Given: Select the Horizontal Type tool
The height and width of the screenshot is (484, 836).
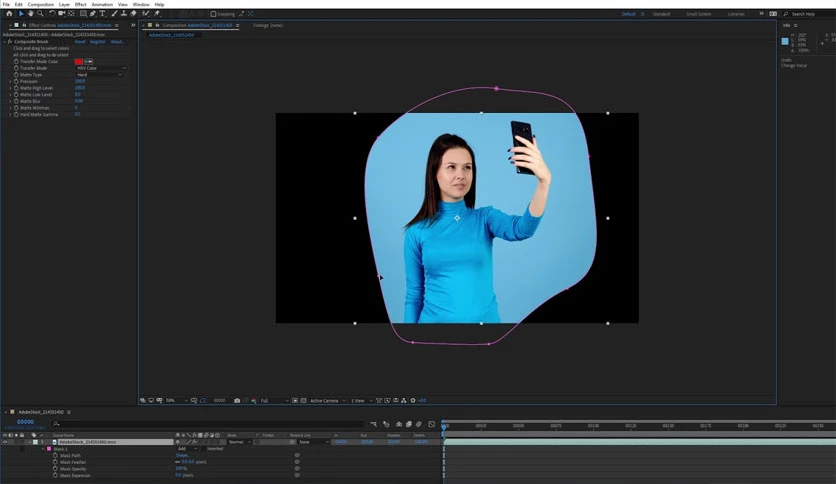Looking at the screenshot, I should [x=102, y=13].
